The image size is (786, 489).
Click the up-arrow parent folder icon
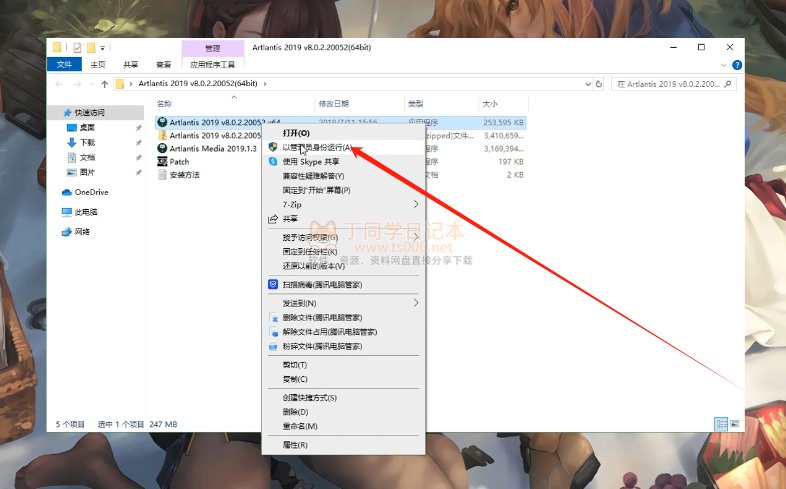[x=103, y=83]
